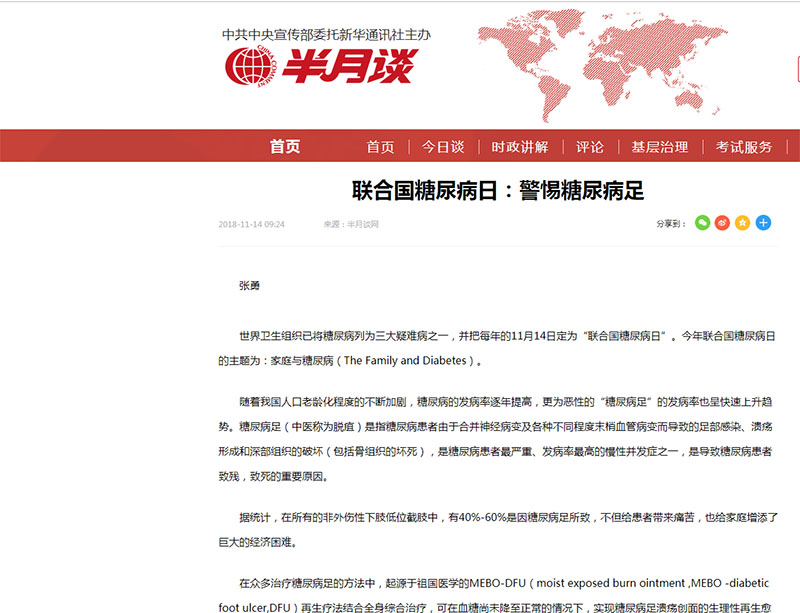Click the article headline 联合国糖尿病日
Screen dimensions: 800x613
point(498,190)
